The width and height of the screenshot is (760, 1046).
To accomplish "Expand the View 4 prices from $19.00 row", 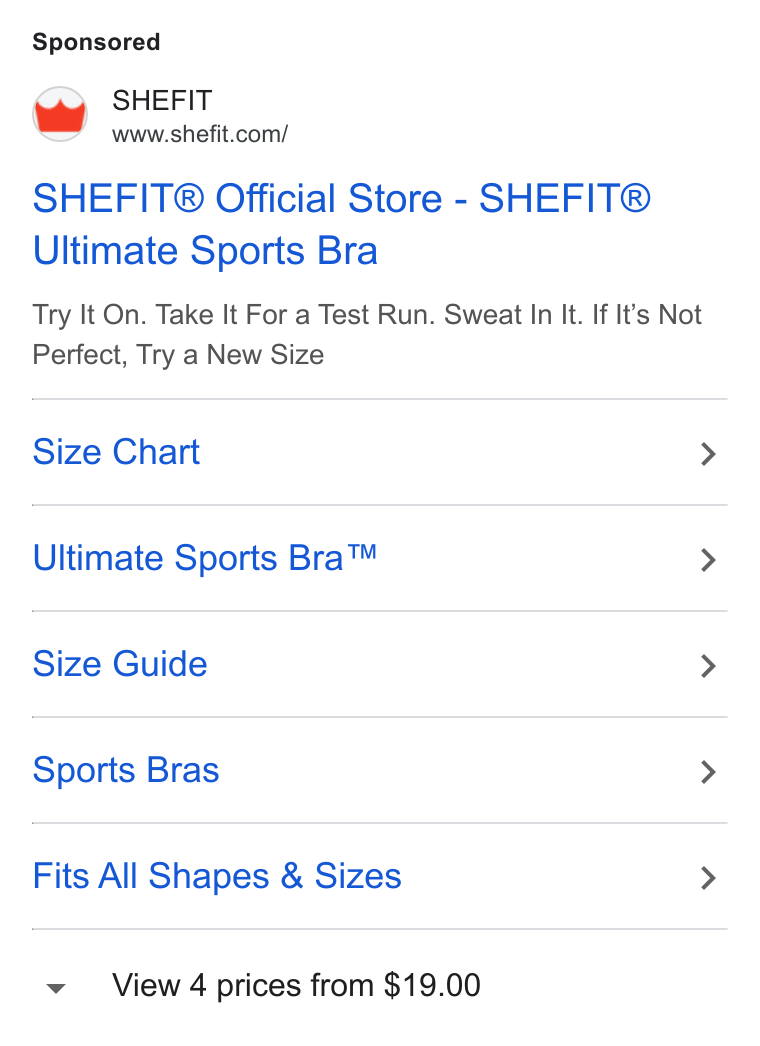I will (x=380, y=986).
